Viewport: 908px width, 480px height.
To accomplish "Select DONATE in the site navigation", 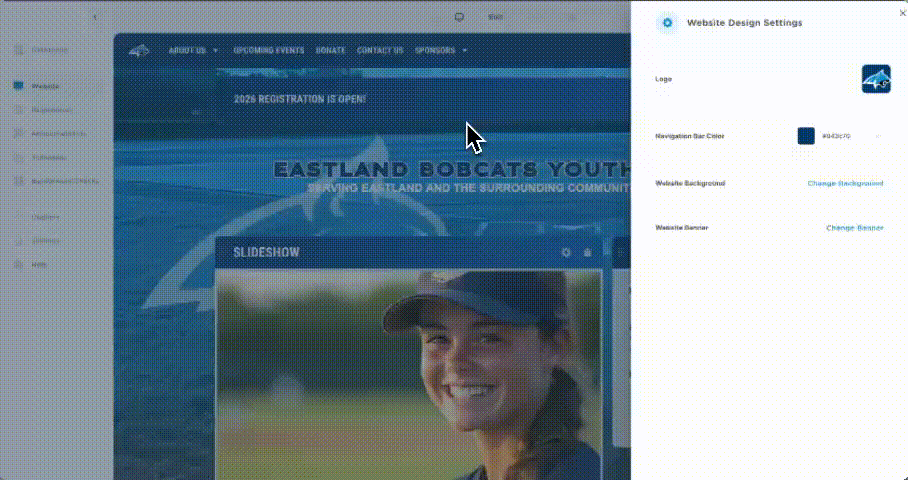I will (x=331, y=51).
